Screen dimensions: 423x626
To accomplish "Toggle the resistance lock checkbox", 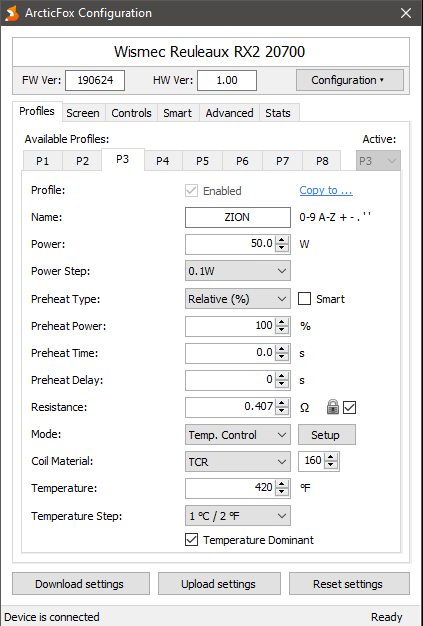I will 350,408.
